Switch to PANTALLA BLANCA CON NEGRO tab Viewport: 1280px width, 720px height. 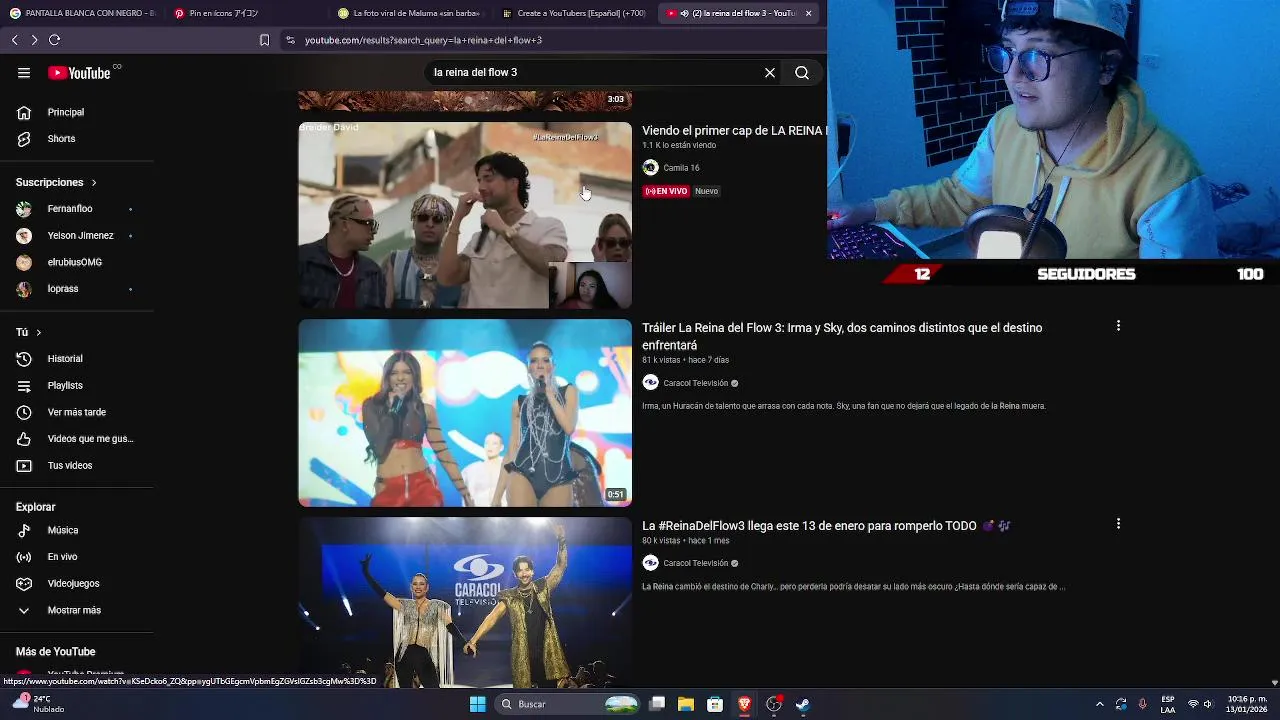(82, 13)
